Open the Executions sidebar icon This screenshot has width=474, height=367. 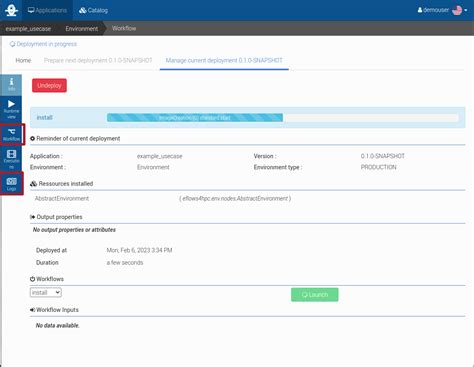click(11, 159)
